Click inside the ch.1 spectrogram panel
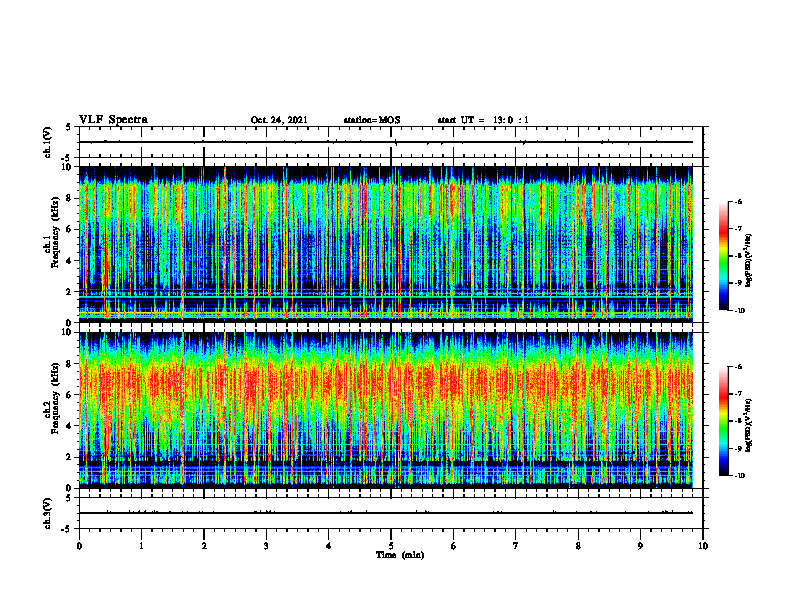The image size is (792, 612). [386, 244]
